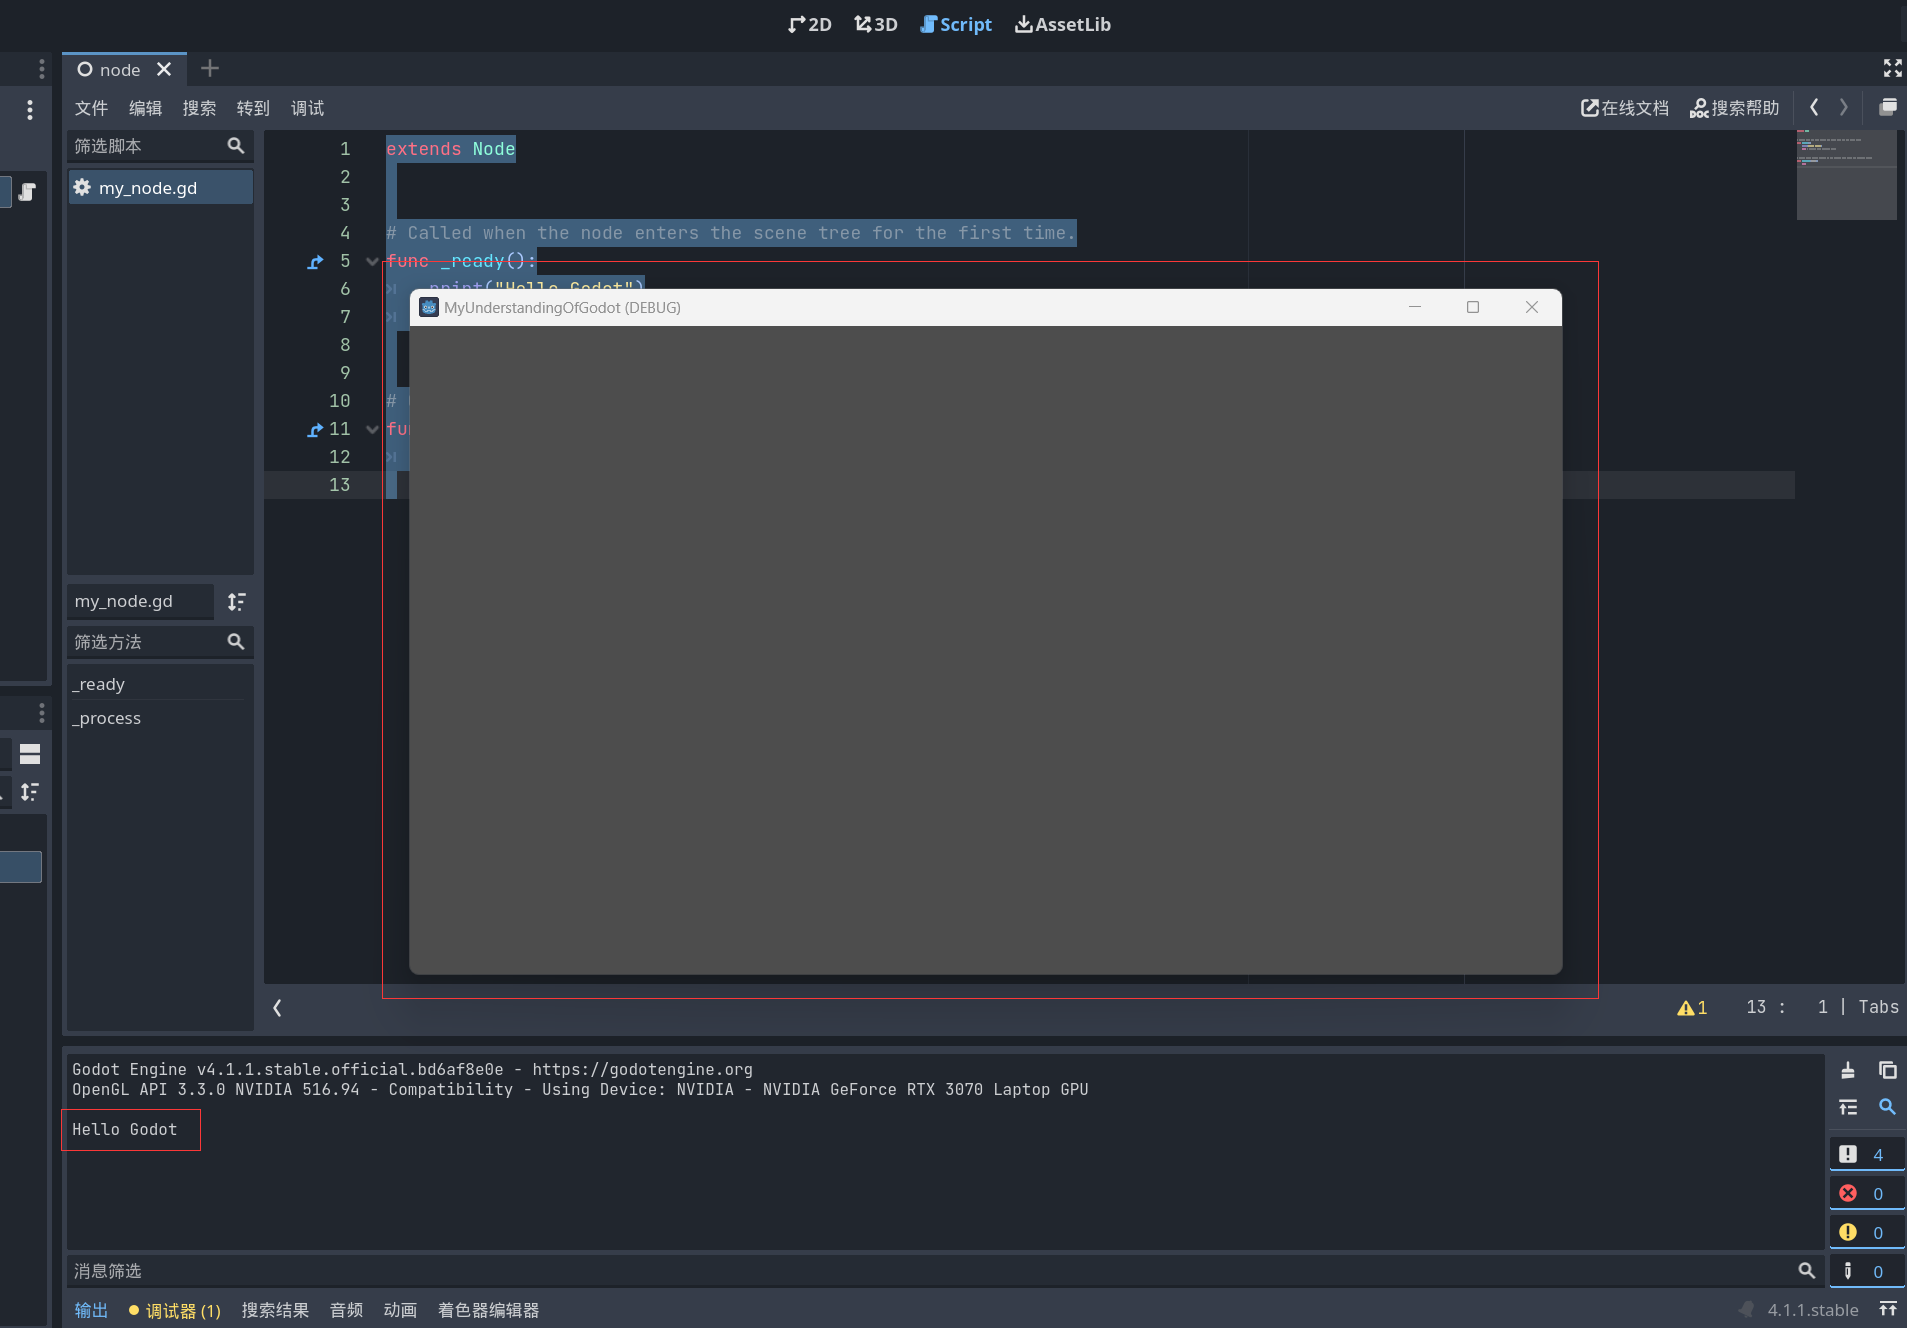Image resolution: width=1907 pixels, height=1328 pixels.
Task: Go to next edited document arrow
Action: click(1843, 107)
